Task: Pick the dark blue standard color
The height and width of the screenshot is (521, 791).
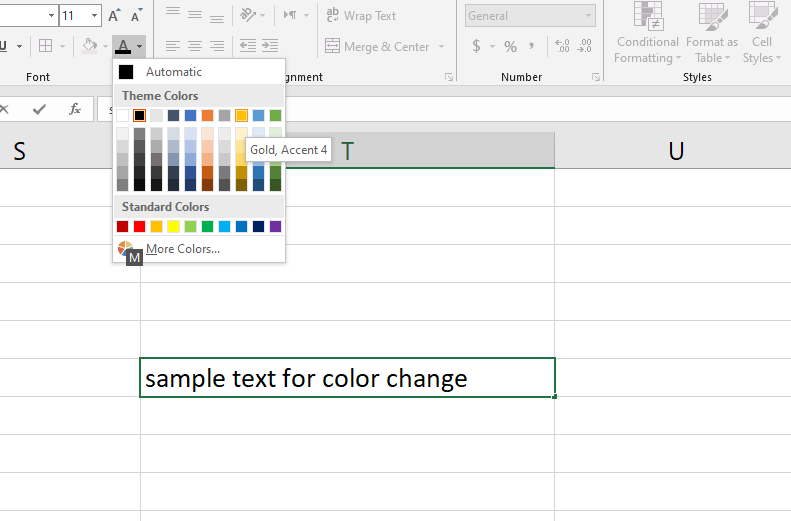Action: click(258, 226)
